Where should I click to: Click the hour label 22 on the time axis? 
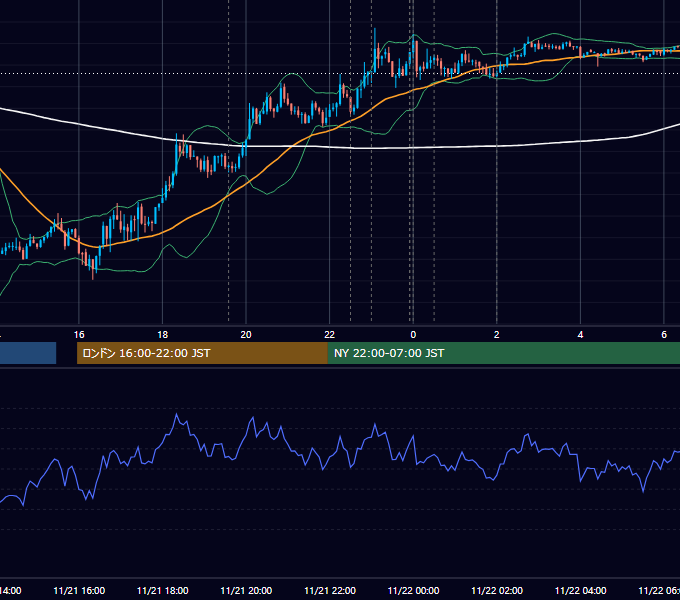(x=330, y=335)
